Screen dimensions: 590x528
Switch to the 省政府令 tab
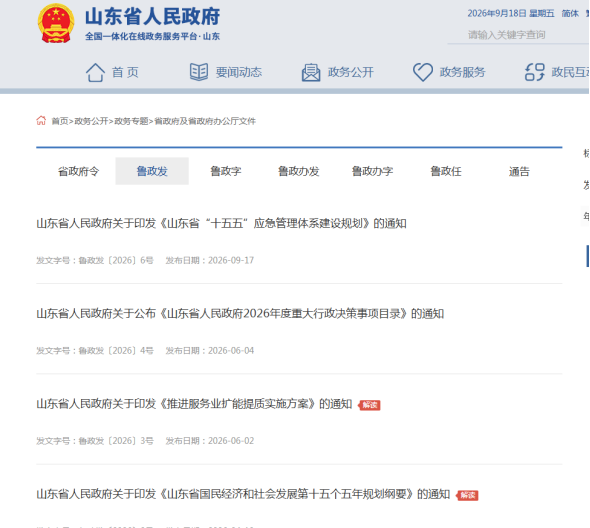click(78, 171)
